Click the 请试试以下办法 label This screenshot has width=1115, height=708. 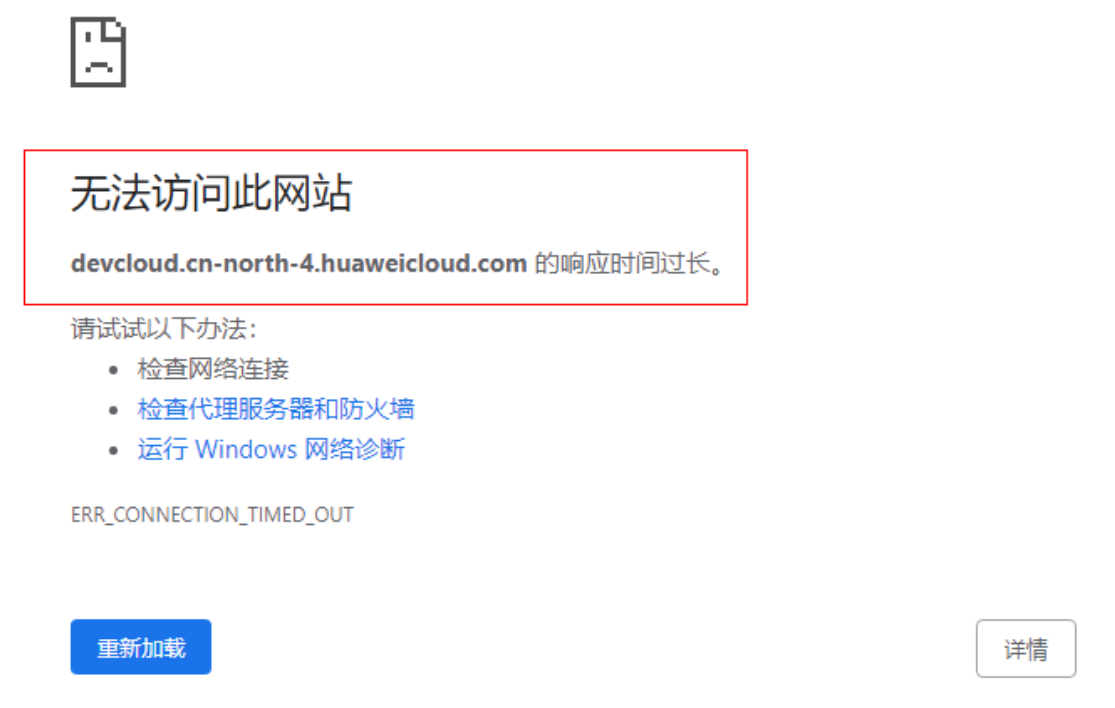[164, 328]
